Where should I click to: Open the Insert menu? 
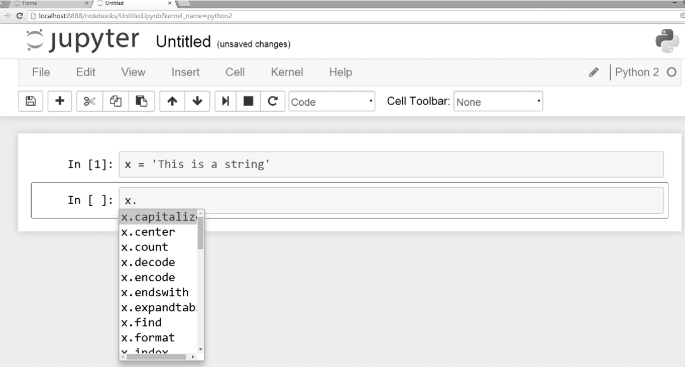185,72
